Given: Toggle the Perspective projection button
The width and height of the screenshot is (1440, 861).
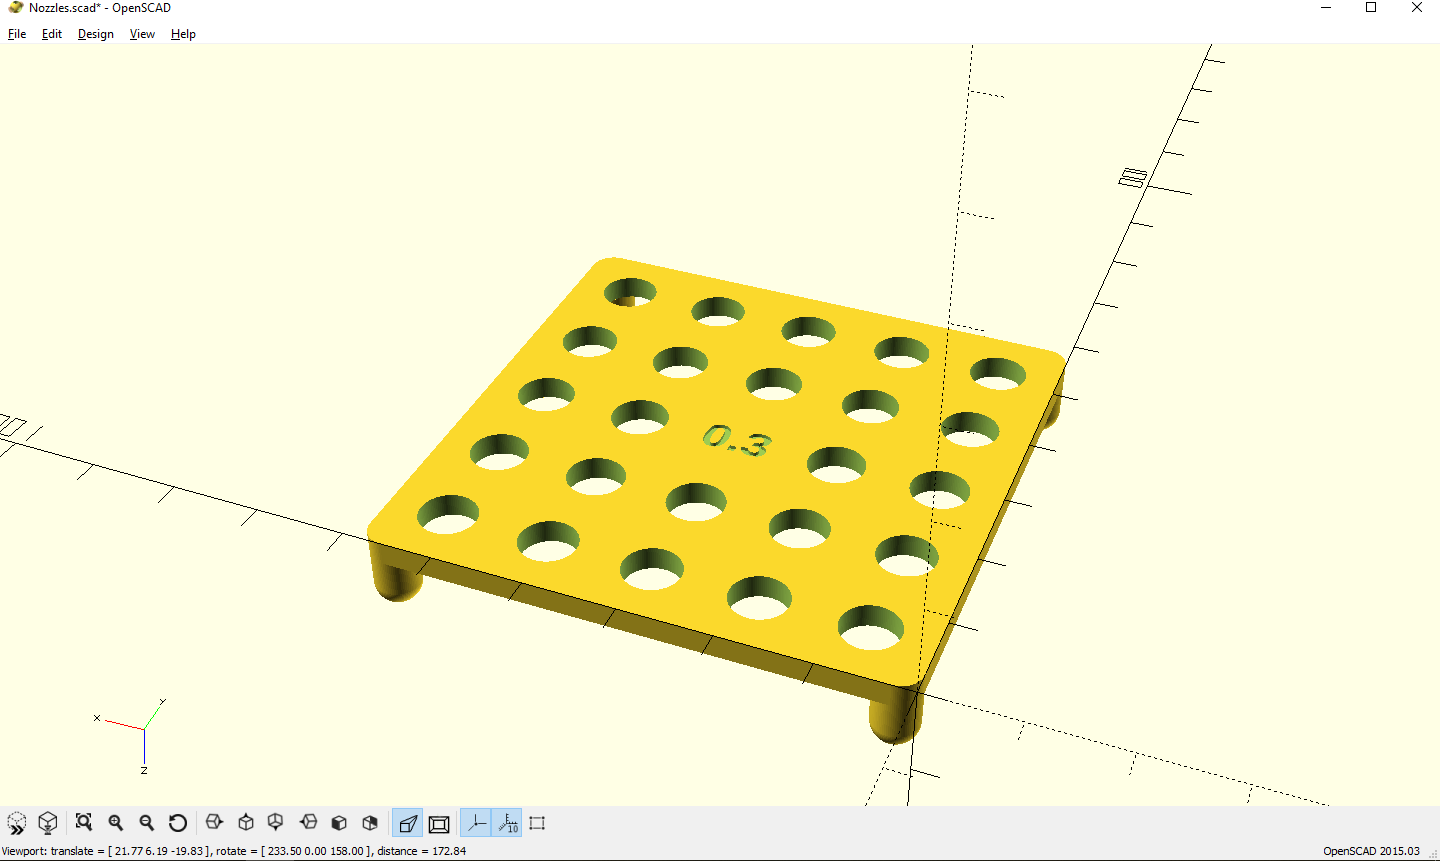Looking at the screenshot, I should click(x=407, y=823).
